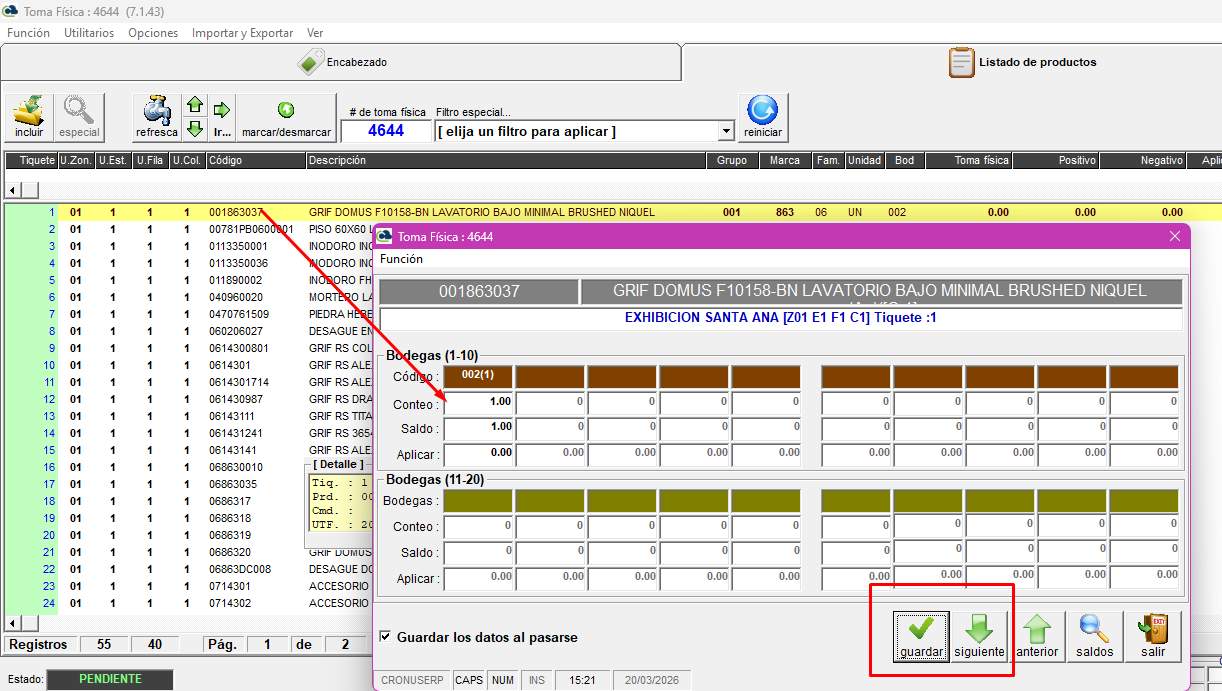Click the guardar green checkmark button
The image size is (1222, 691).
pos(921,636)
